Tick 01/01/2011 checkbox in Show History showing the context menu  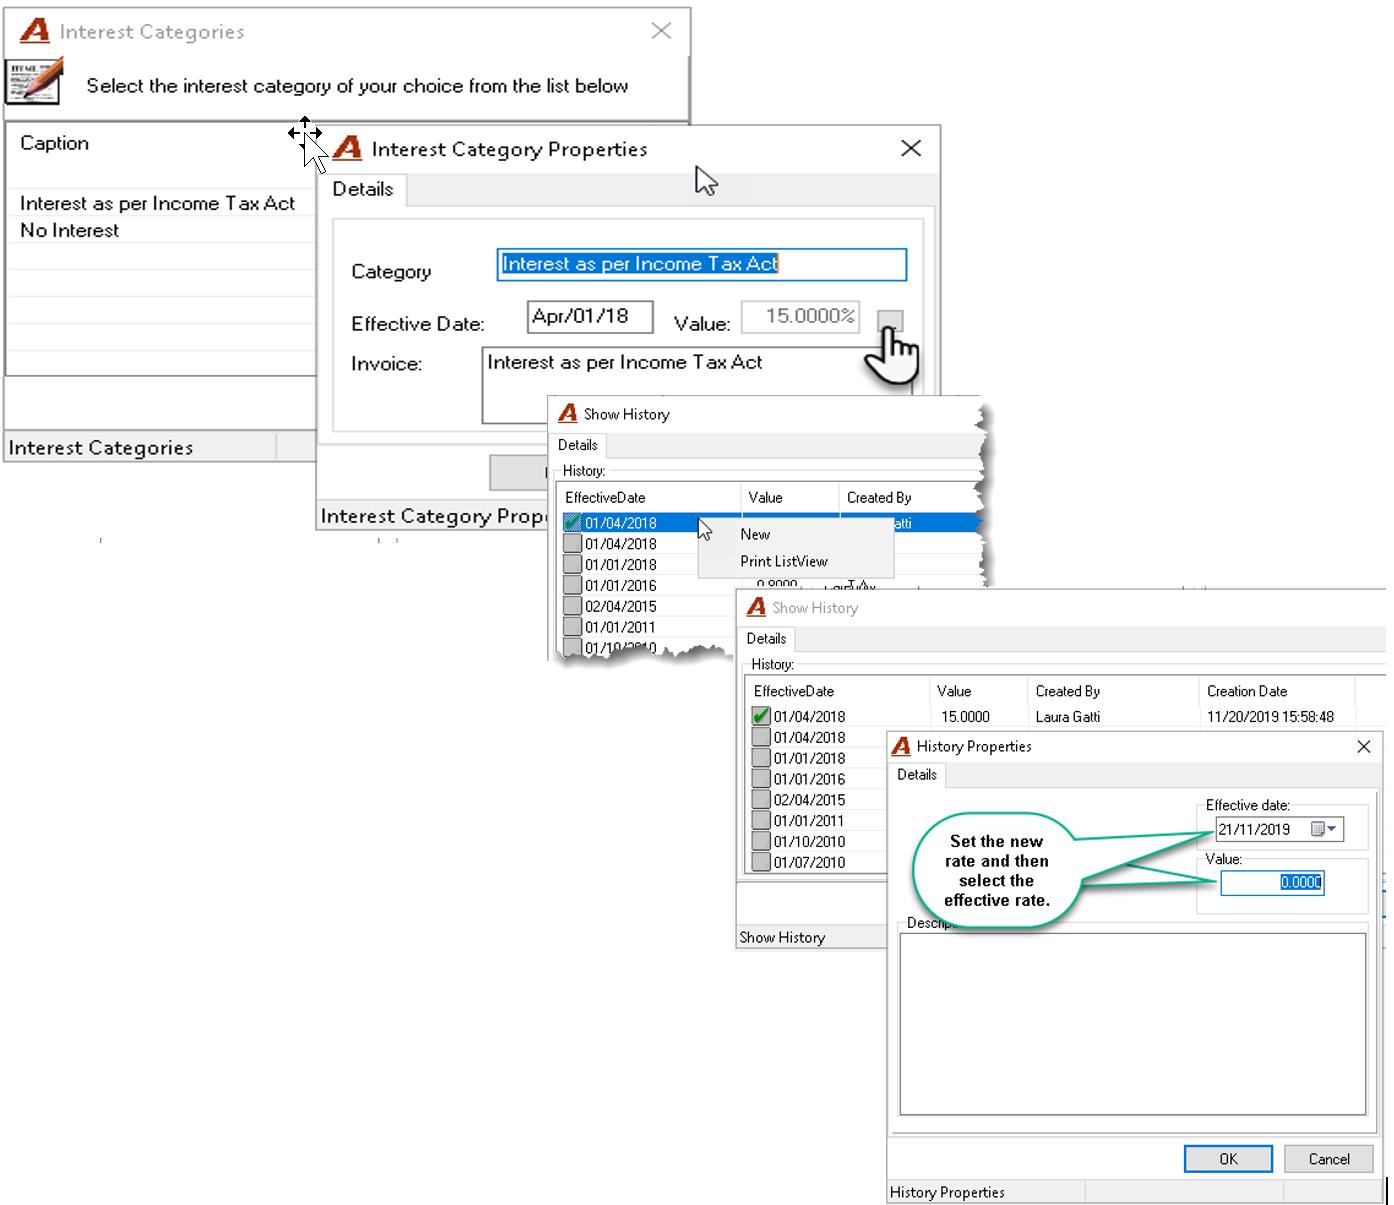click(x=572, y=627)
